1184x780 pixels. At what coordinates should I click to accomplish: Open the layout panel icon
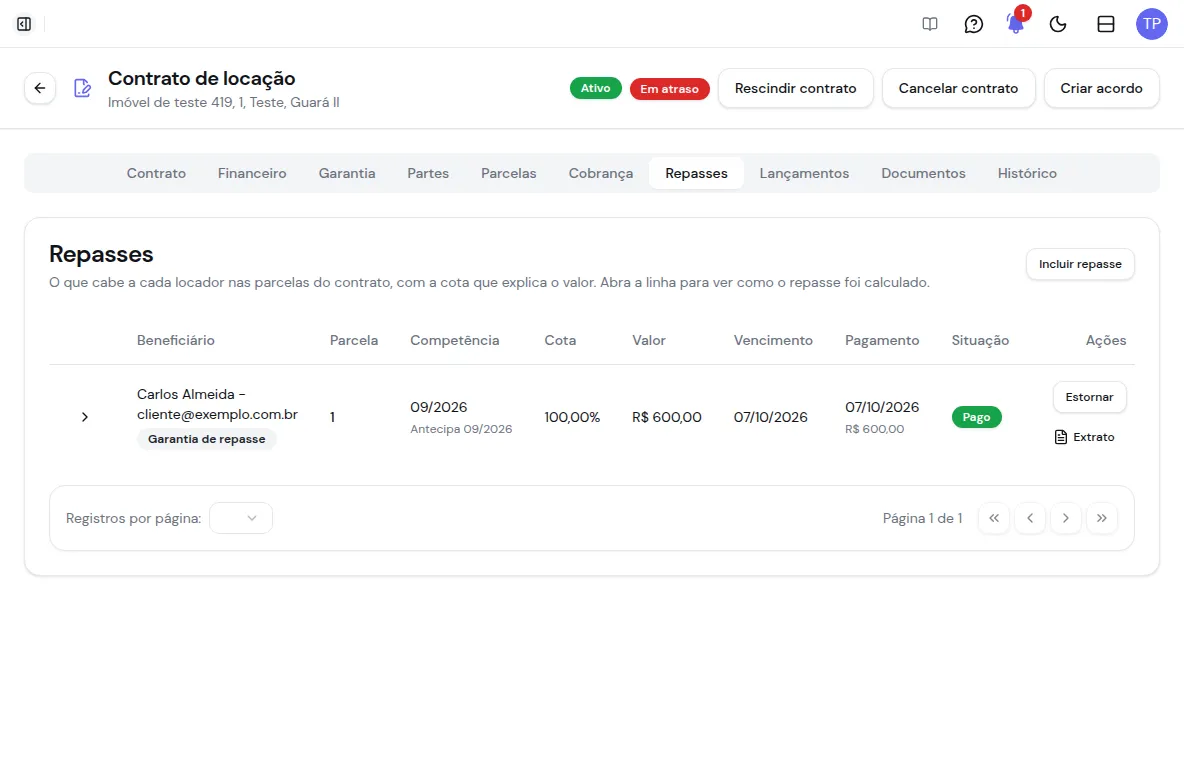pyautogui.click(x=1105, y=24)
